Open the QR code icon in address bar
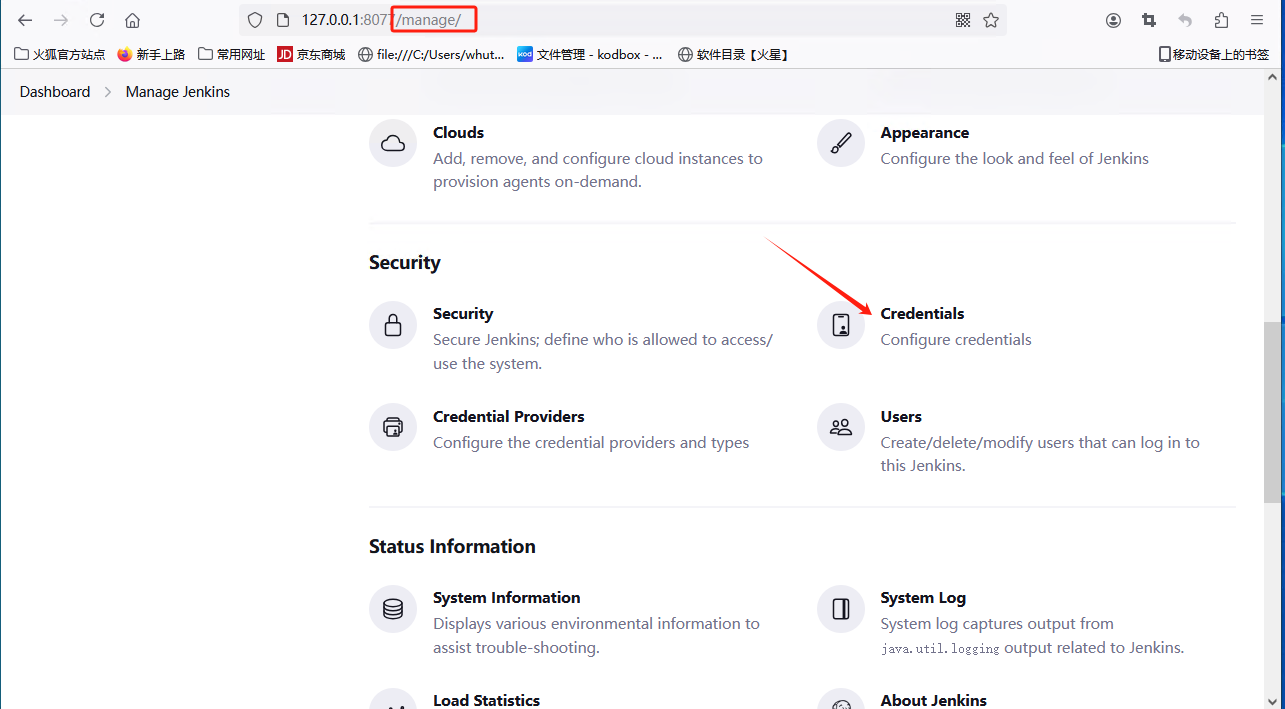The width and height of the screenshot is (1285, 709). pyautogui.click(x=963, y=20)
